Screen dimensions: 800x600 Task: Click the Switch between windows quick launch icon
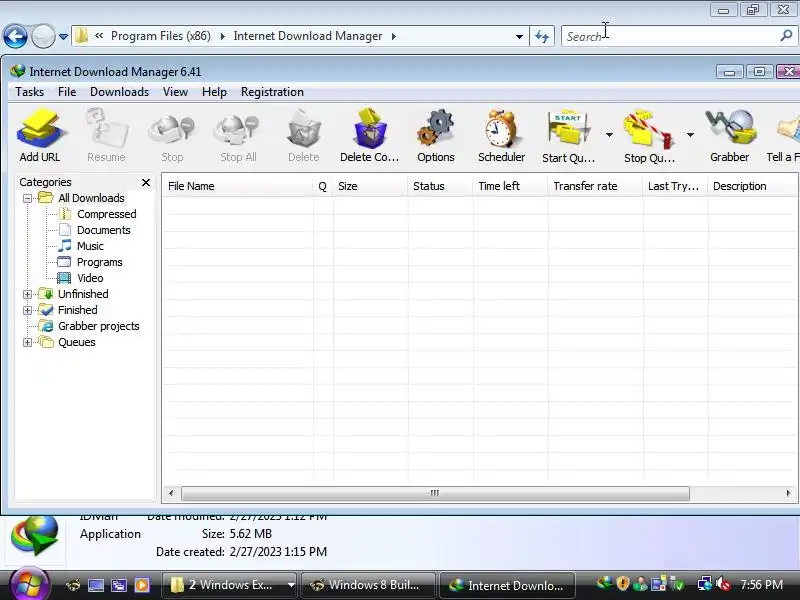[119, 585]
